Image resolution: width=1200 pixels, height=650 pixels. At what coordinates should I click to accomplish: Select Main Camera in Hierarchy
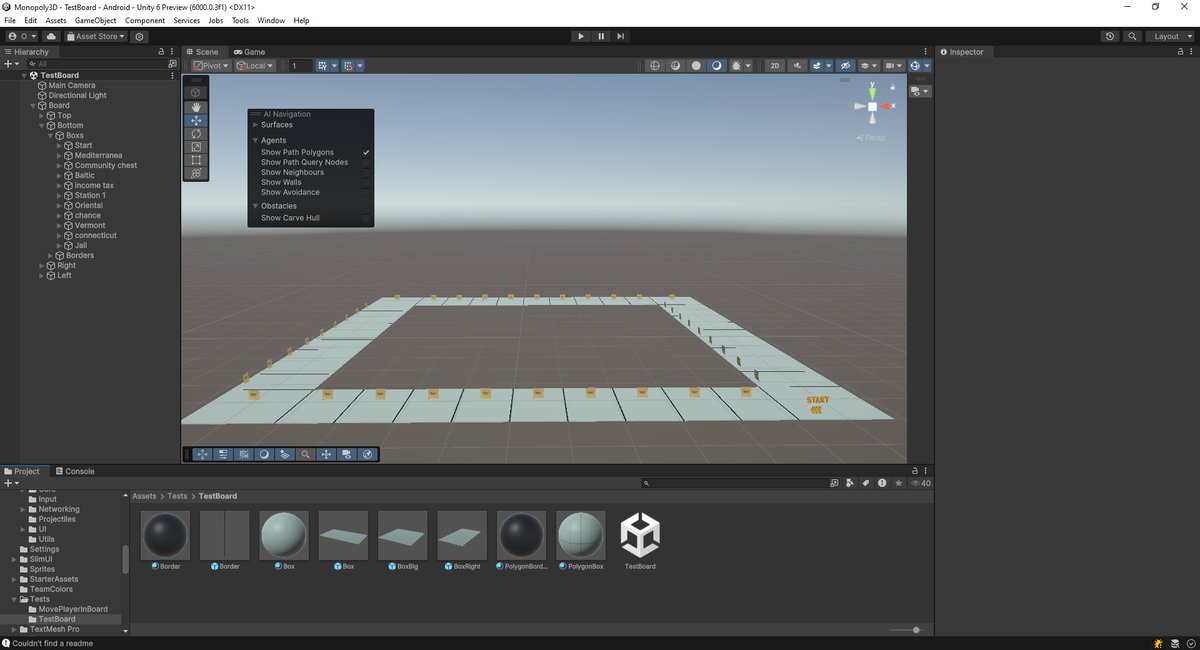tap(72, 85)
